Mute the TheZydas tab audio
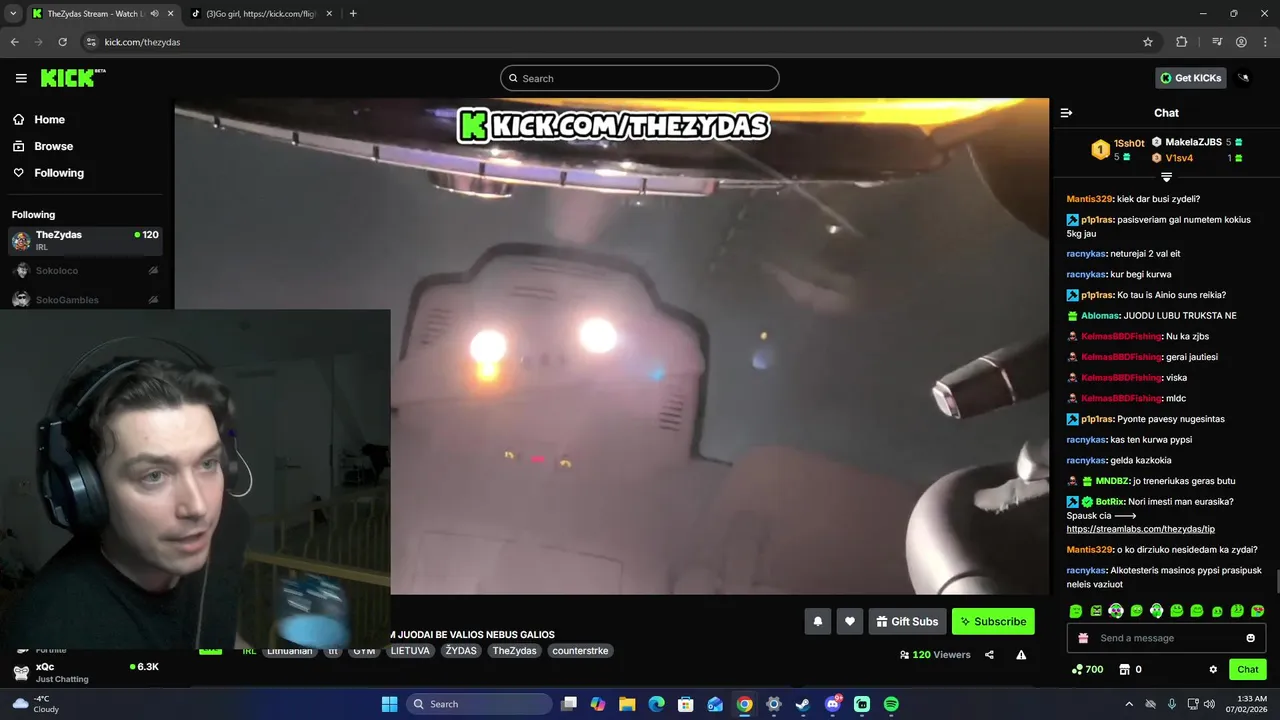Image resolution: width=1280 pixels, height=720 pixels. click(x=154, y=14)
